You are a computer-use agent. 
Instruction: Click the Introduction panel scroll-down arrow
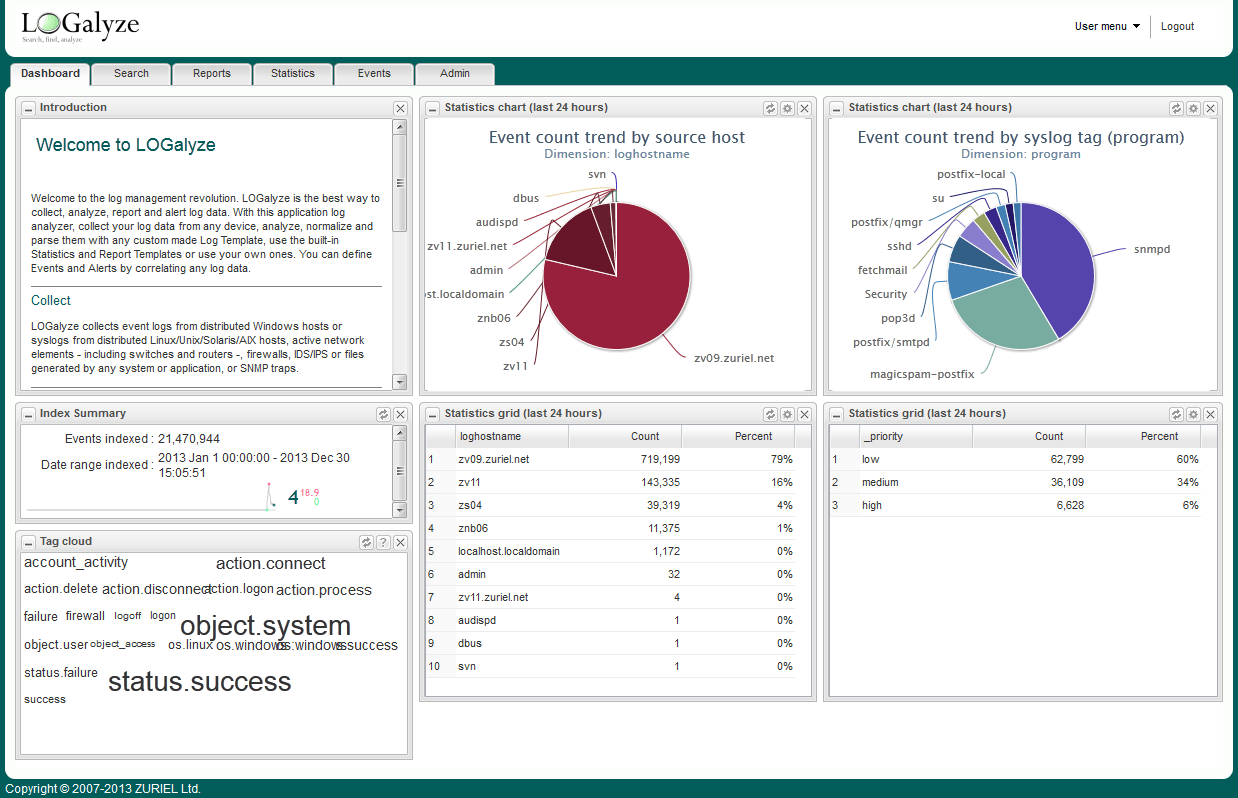click(x=400, y=382)
